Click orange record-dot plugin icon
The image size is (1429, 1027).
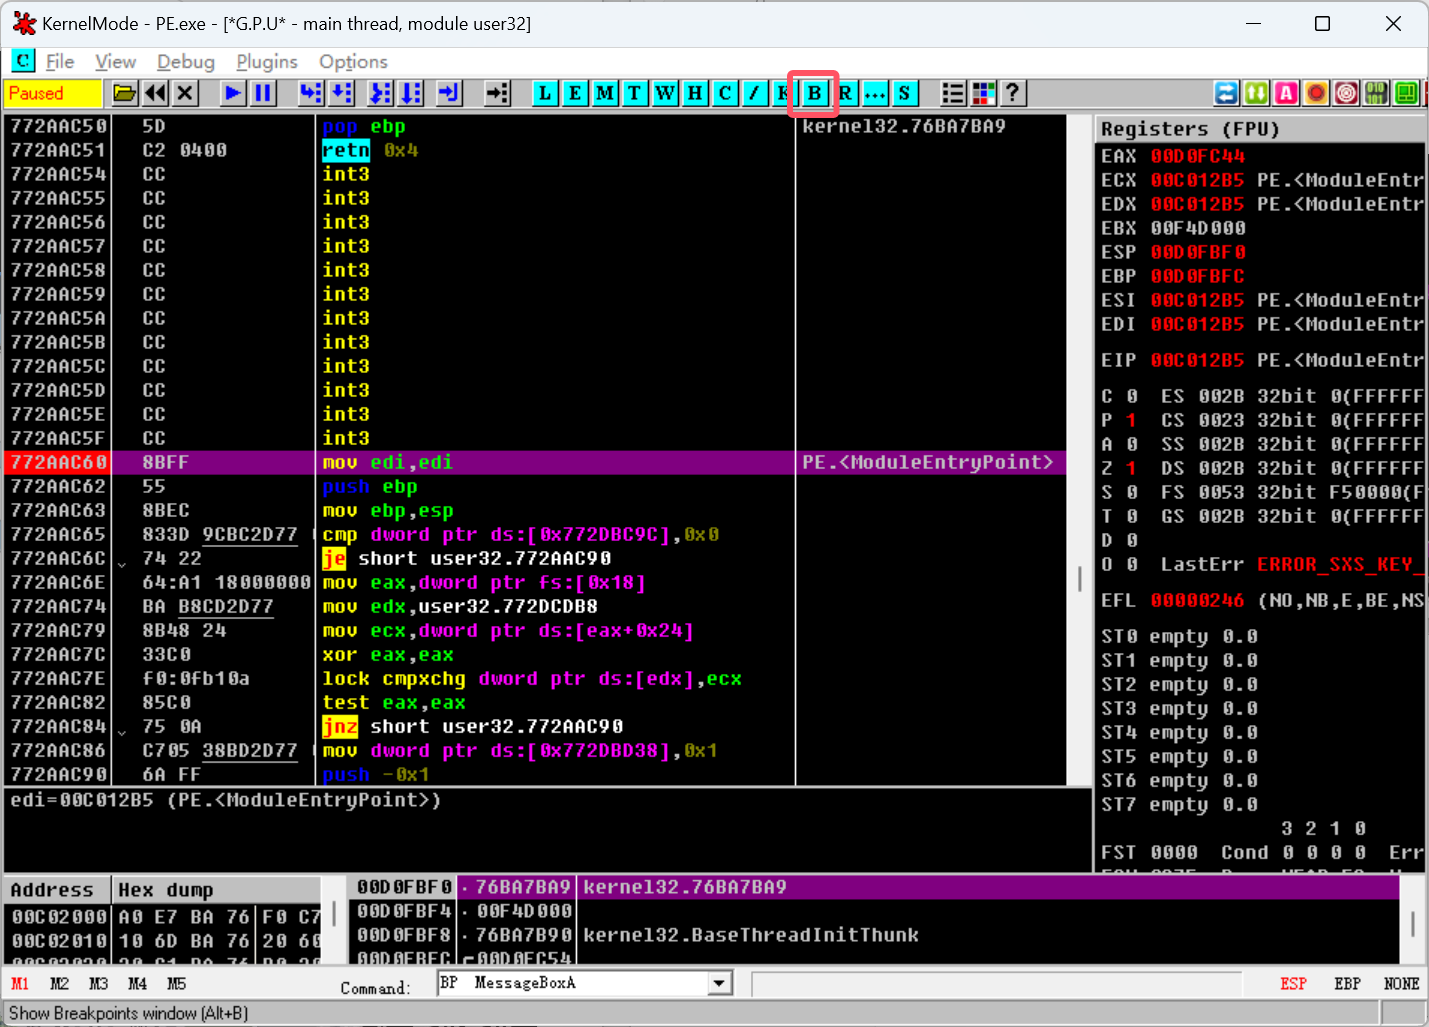click(x=1316, y=93)
